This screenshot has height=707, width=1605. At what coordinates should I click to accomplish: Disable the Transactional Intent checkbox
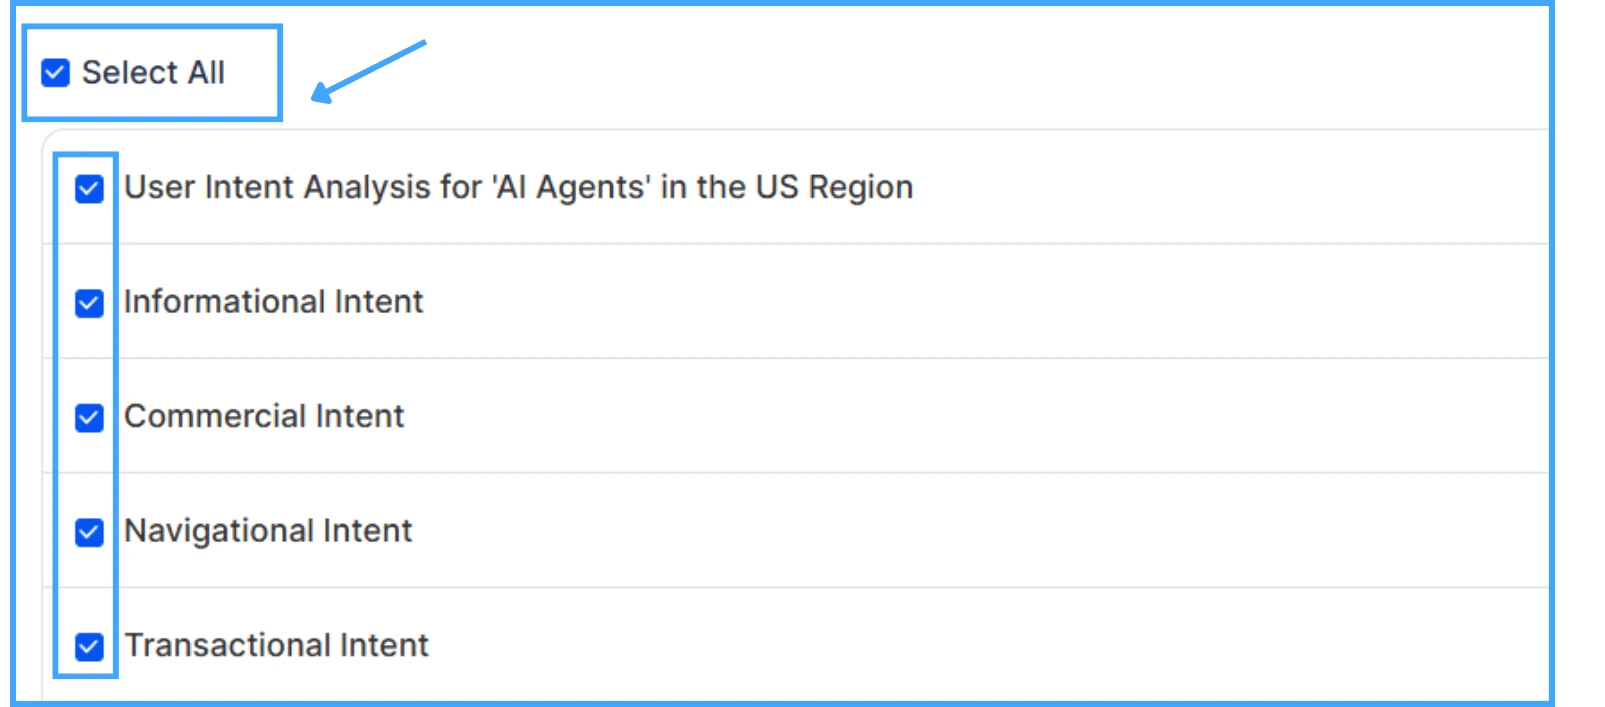[x=89, y=647]
